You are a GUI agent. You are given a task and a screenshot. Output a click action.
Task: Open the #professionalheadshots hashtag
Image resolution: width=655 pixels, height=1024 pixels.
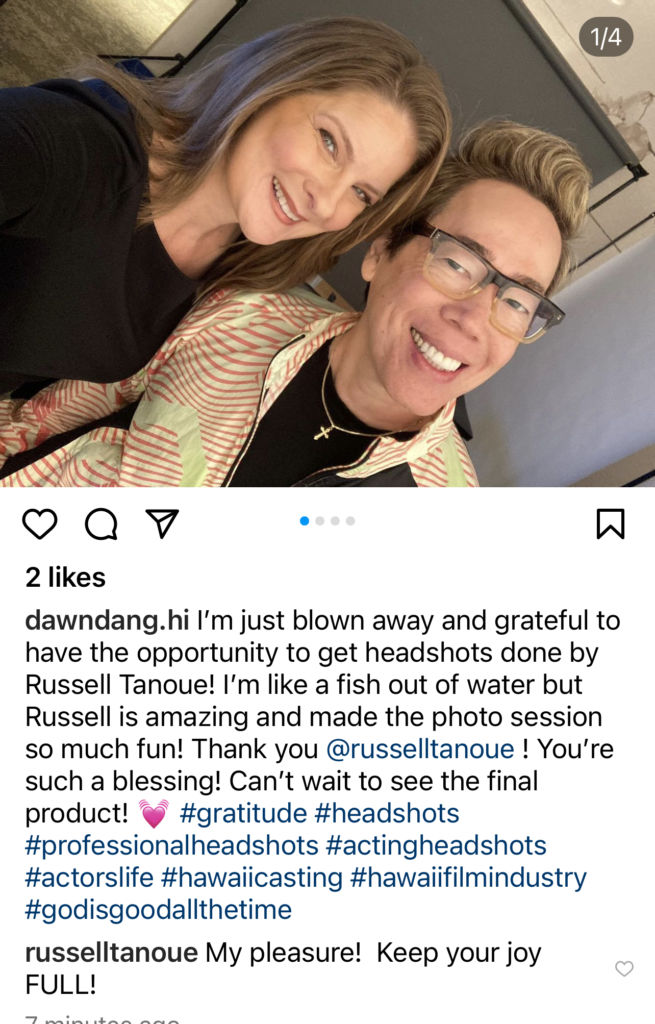pyautogui.click(x=172, y=845)
